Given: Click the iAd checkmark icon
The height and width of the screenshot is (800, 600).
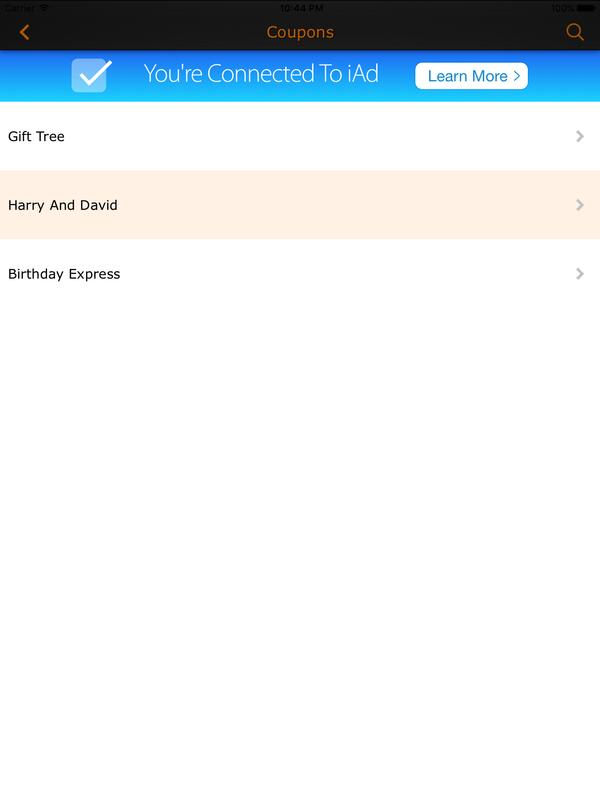Looking at the screenshot, I should point(91,75).
